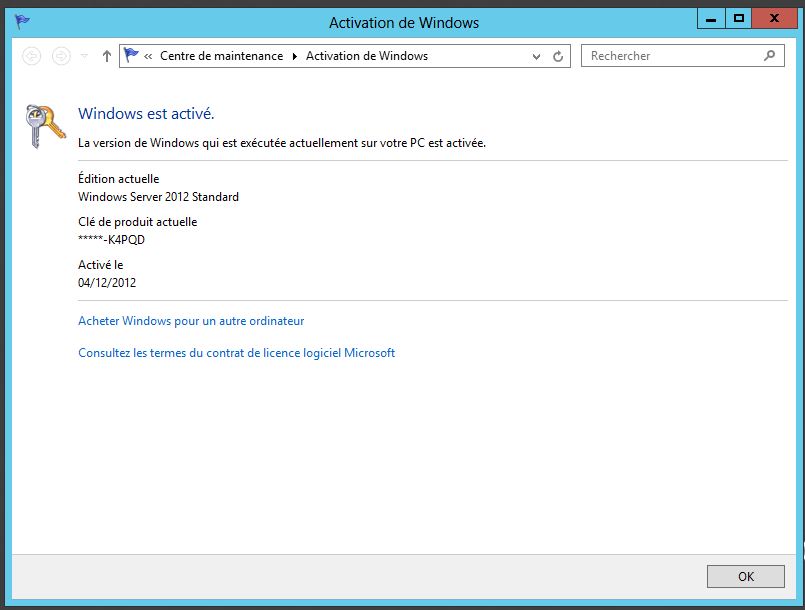Maximize the Activation de Windows window
Image resolution: width=805 pixels, height=610 pixels.
(739, 17)
